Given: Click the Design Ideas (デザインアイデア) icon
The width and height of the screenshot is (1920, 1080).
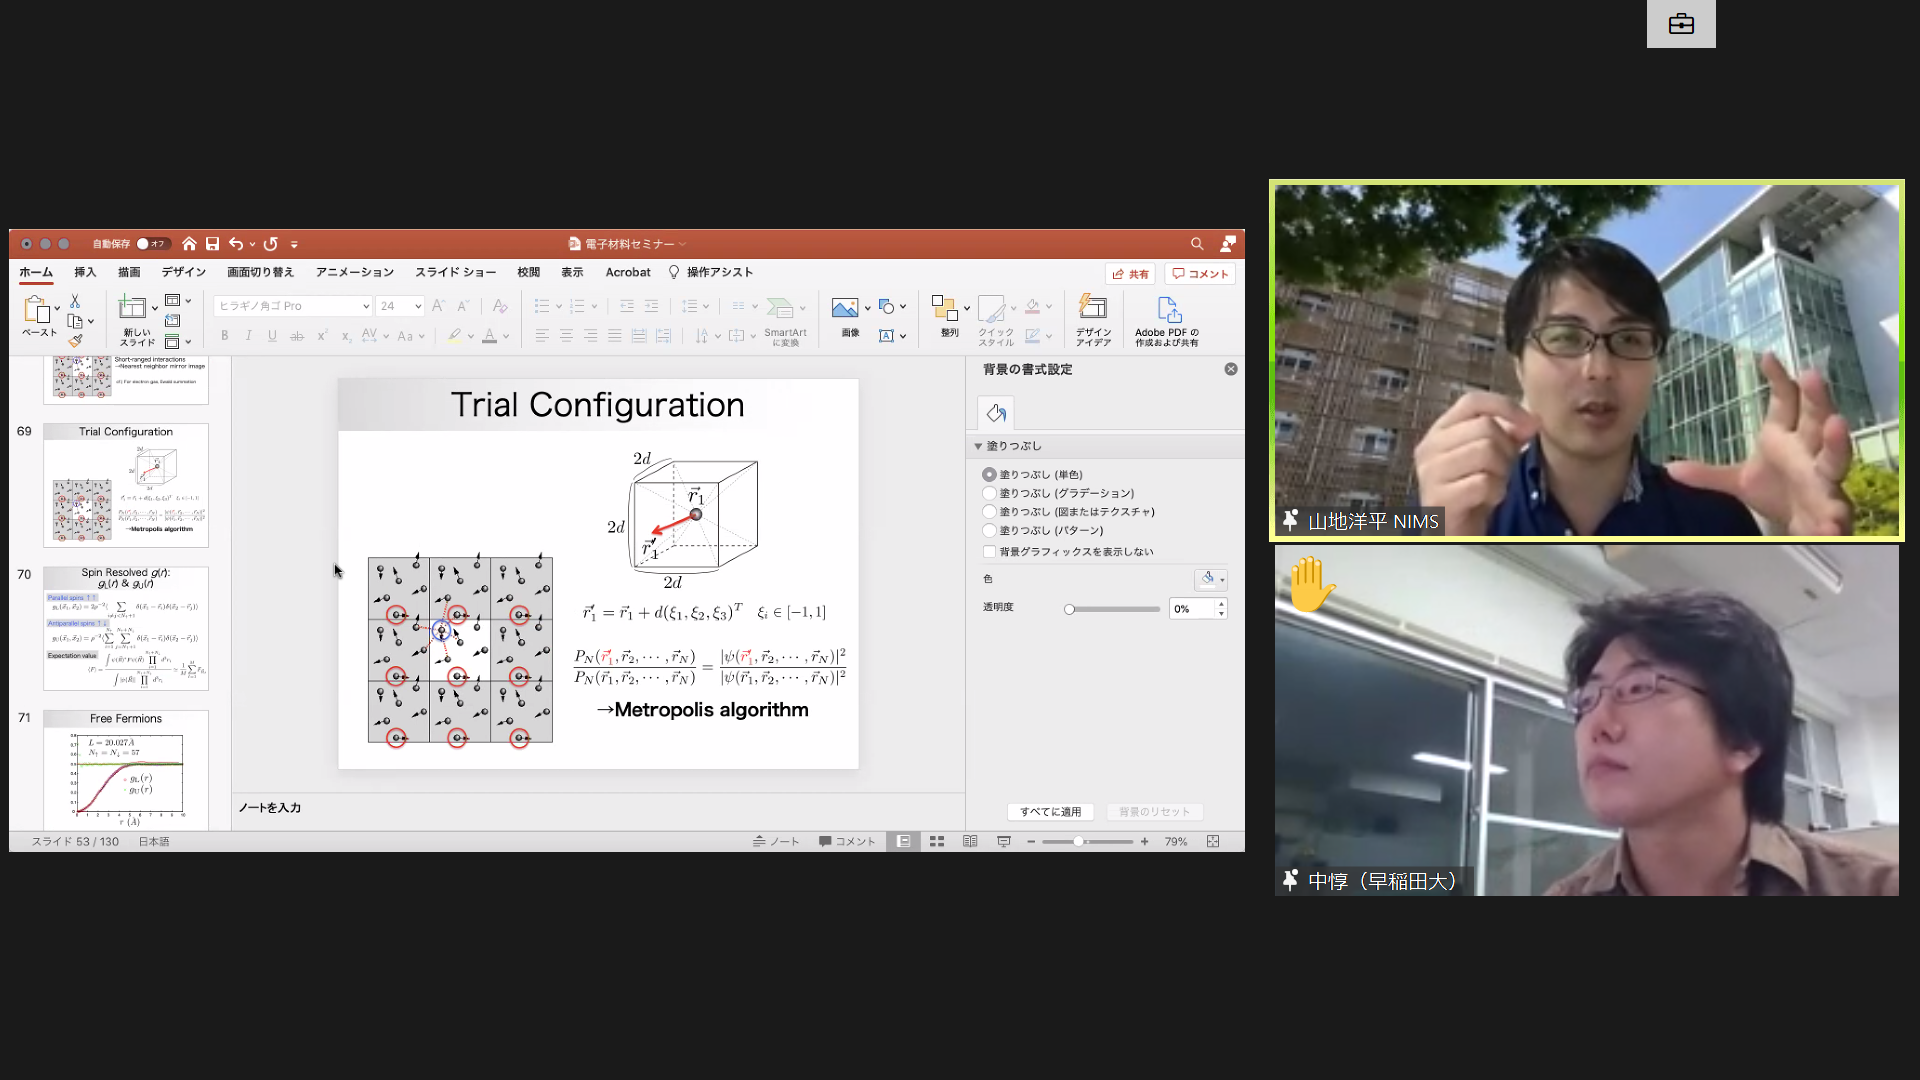Looking at the screenshot, I should (x=1093, y=307).
